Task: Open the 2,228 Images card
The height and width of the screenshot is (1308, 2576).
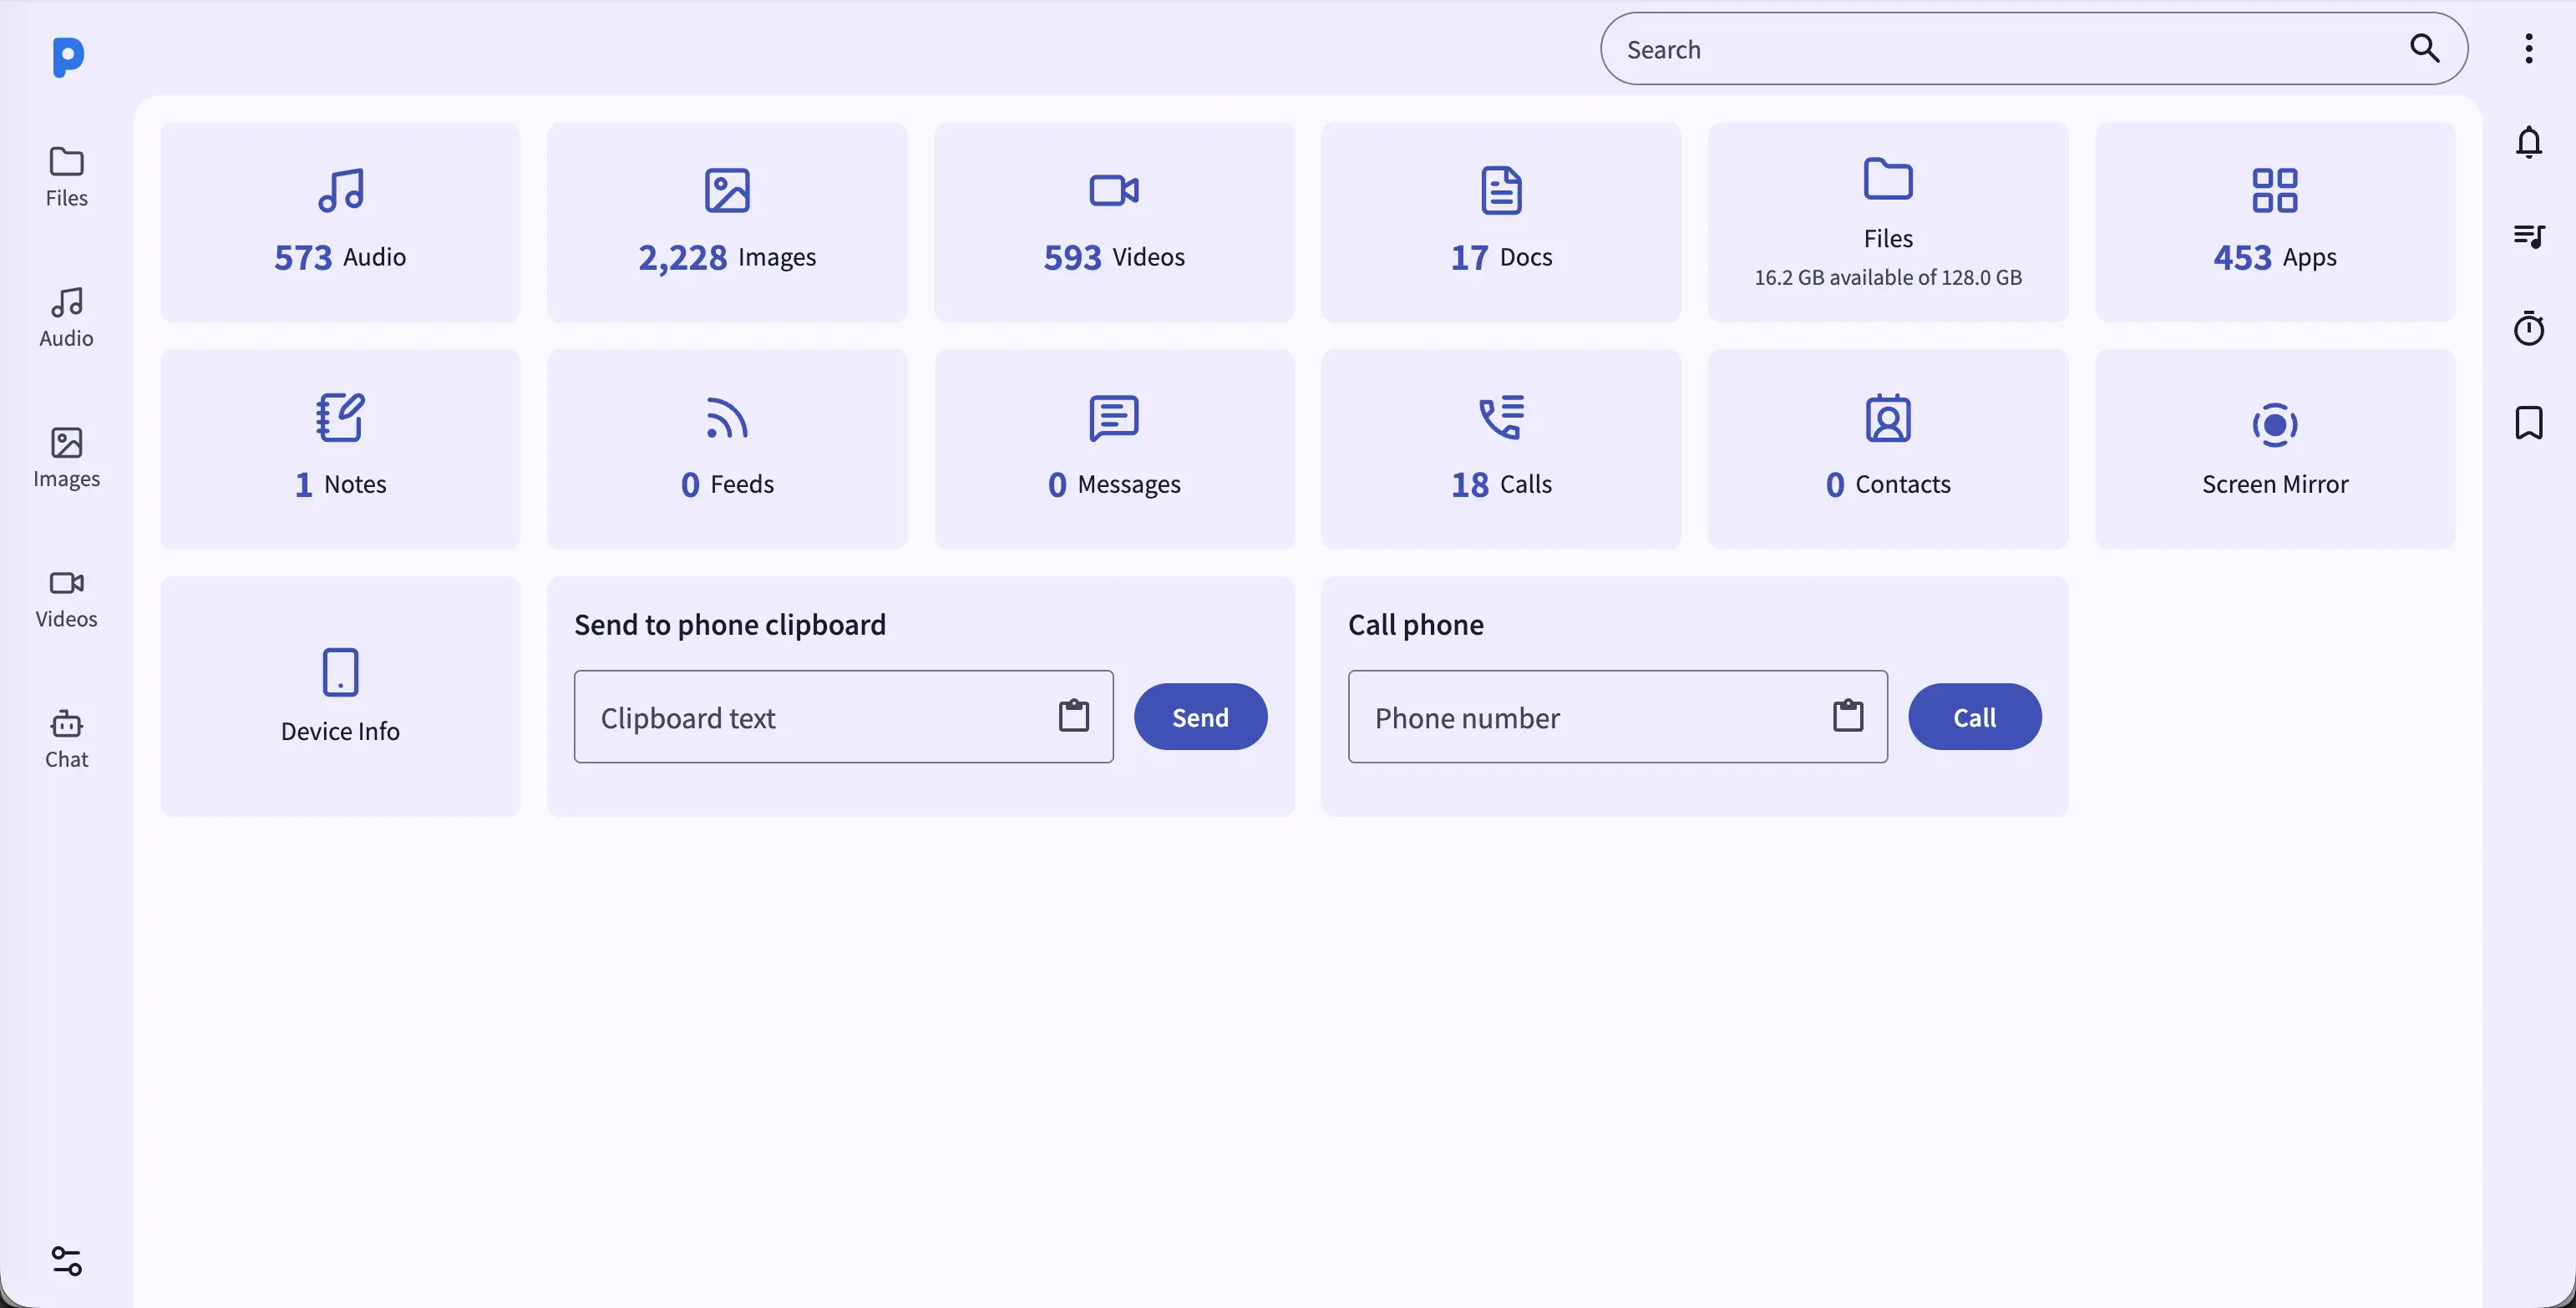Action: [727, 222]
